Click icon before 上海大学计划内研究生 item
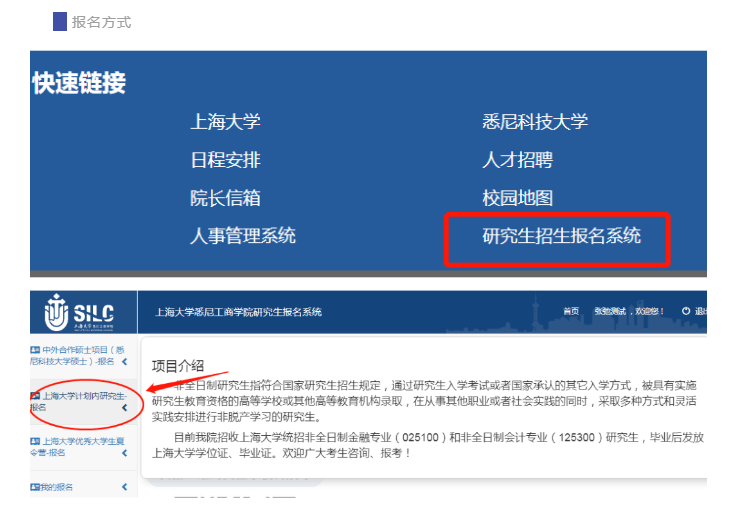Viewport: 739px width, 513px height. 35,396
